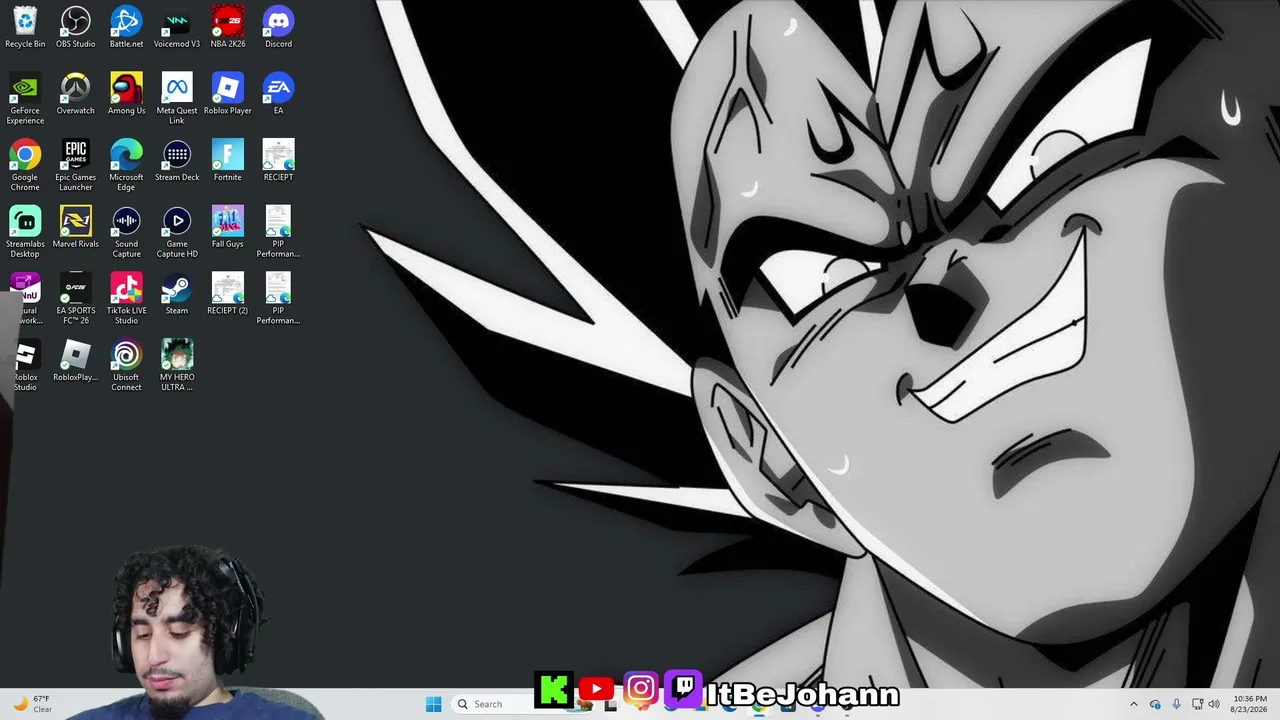Select the NBA 2K26 game icon
Viewport: 1280px width, 720px height.
click(x=228, y=27)
